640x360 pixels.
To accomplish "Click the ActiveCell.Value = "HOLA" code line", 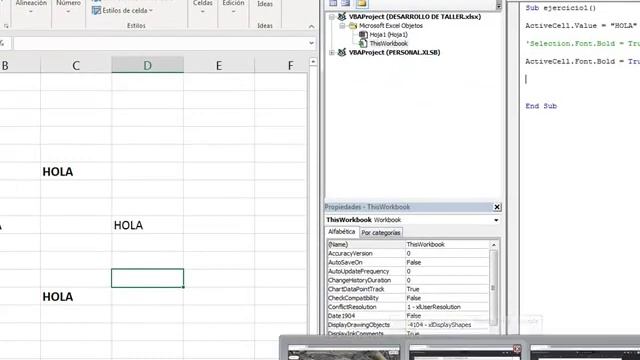I will coord(581,25).
